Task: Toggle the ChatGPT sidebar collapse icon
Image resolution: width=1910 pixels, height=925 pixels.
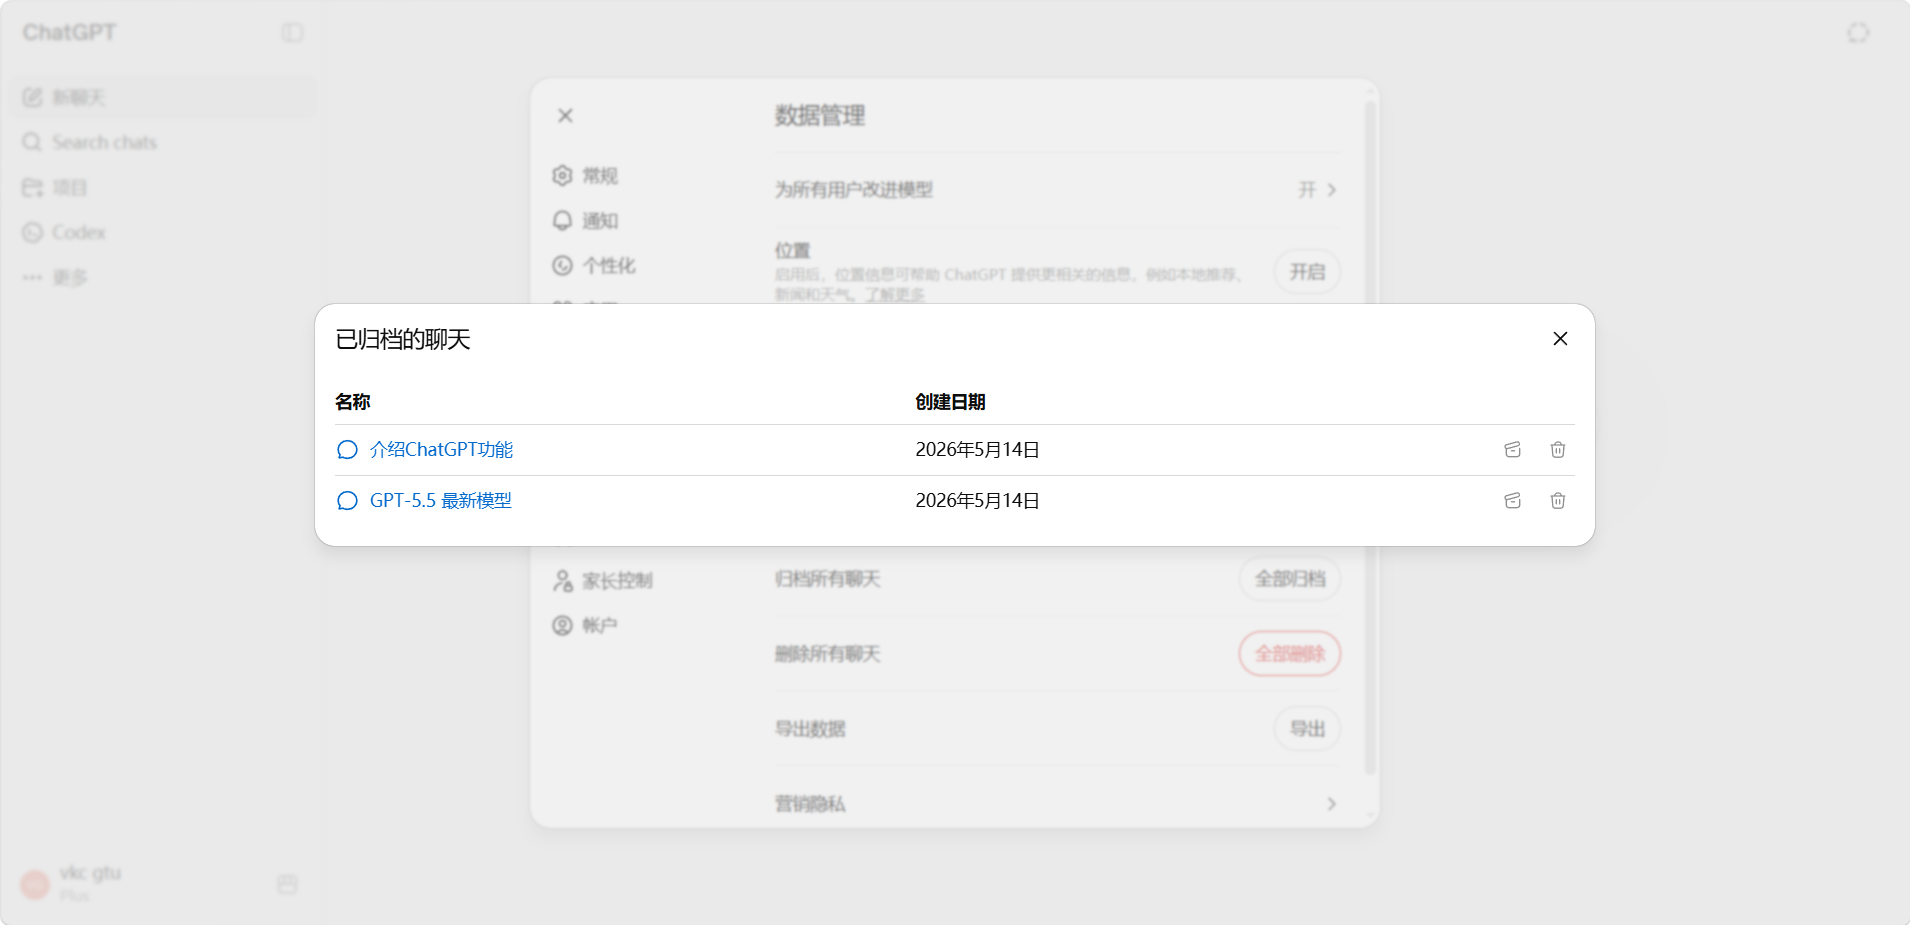Action: pos(292,33)
